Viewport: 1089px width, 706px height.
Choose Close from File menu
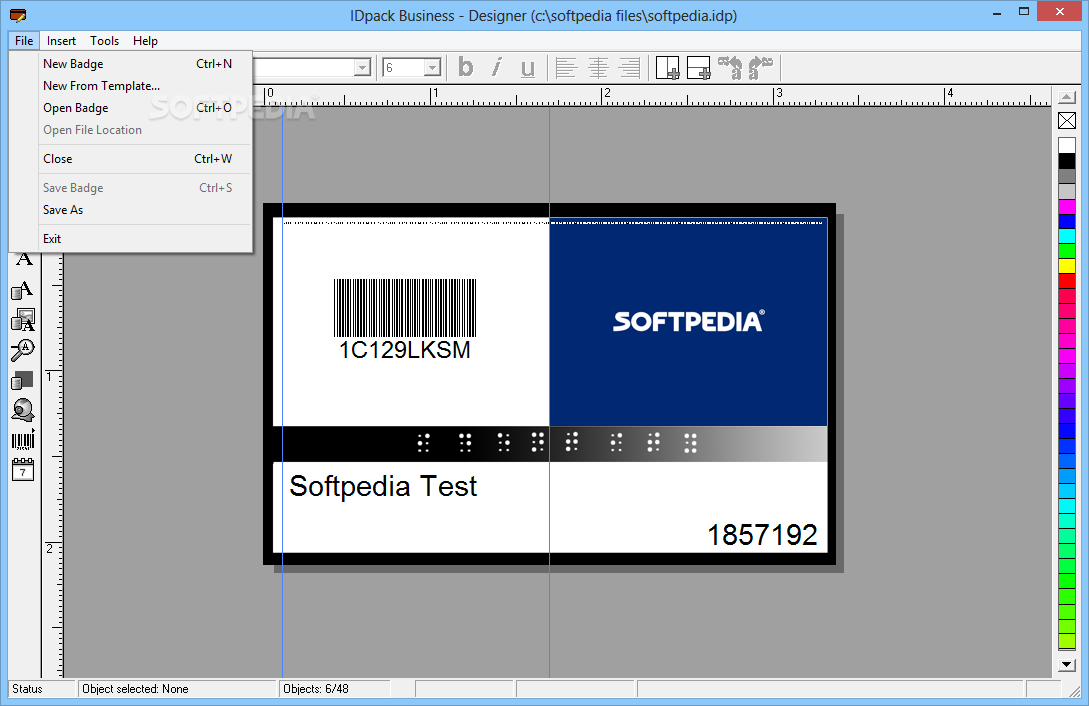(131, 159)
